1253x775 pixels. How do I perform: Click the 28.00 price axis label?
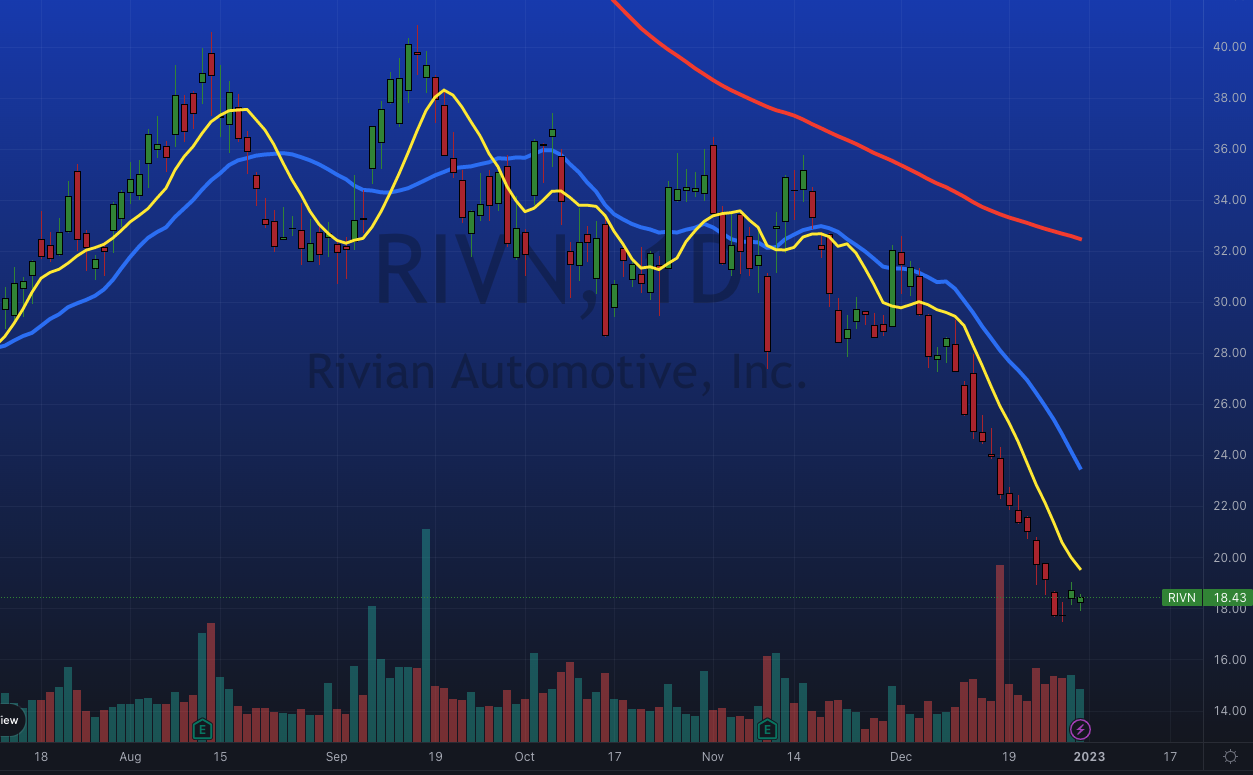[x=1229, y=353]
